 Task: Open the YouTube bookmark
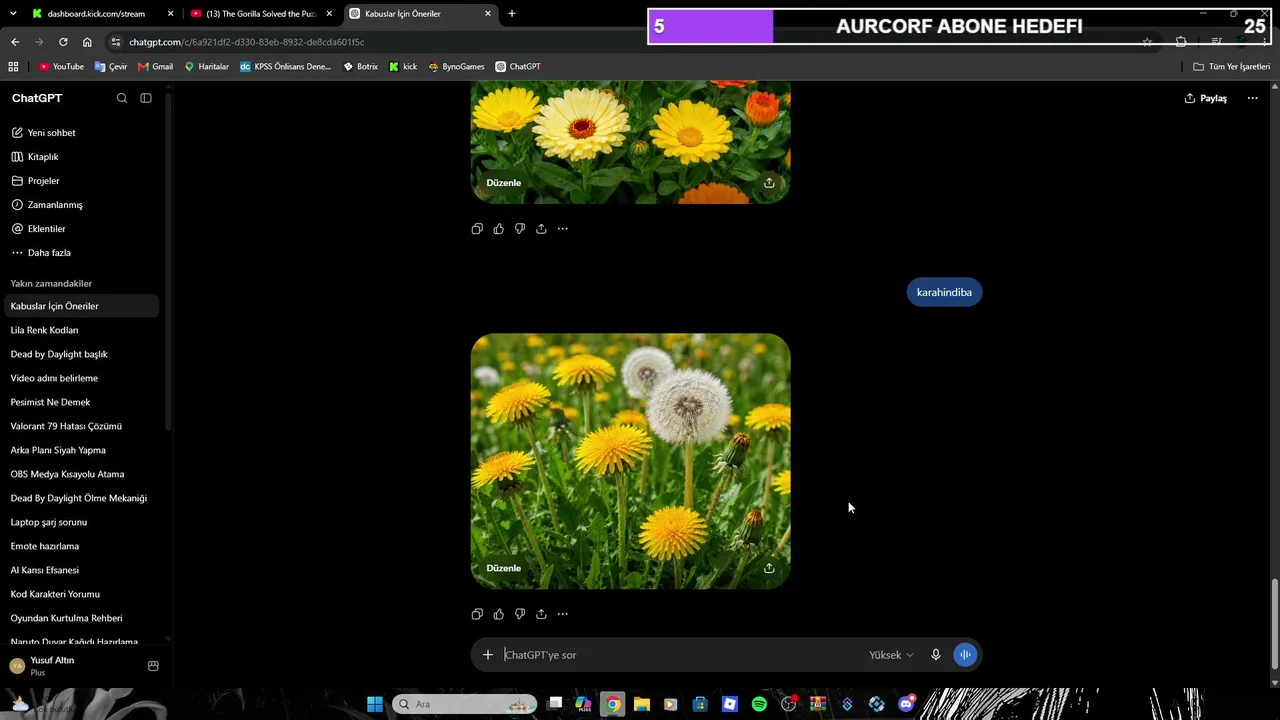(61, 67)
